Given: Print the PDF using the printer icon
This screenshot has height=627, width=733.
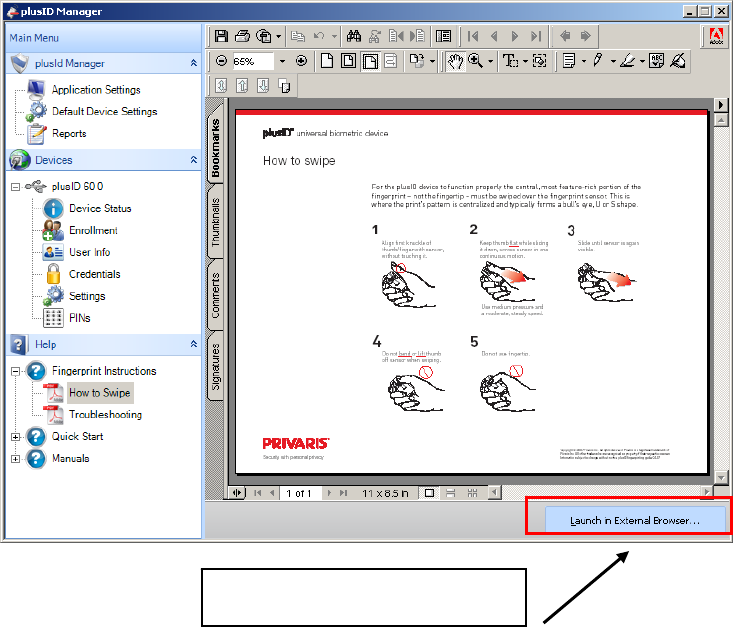Looking at the screenshot, I should [x=243, y=36].
